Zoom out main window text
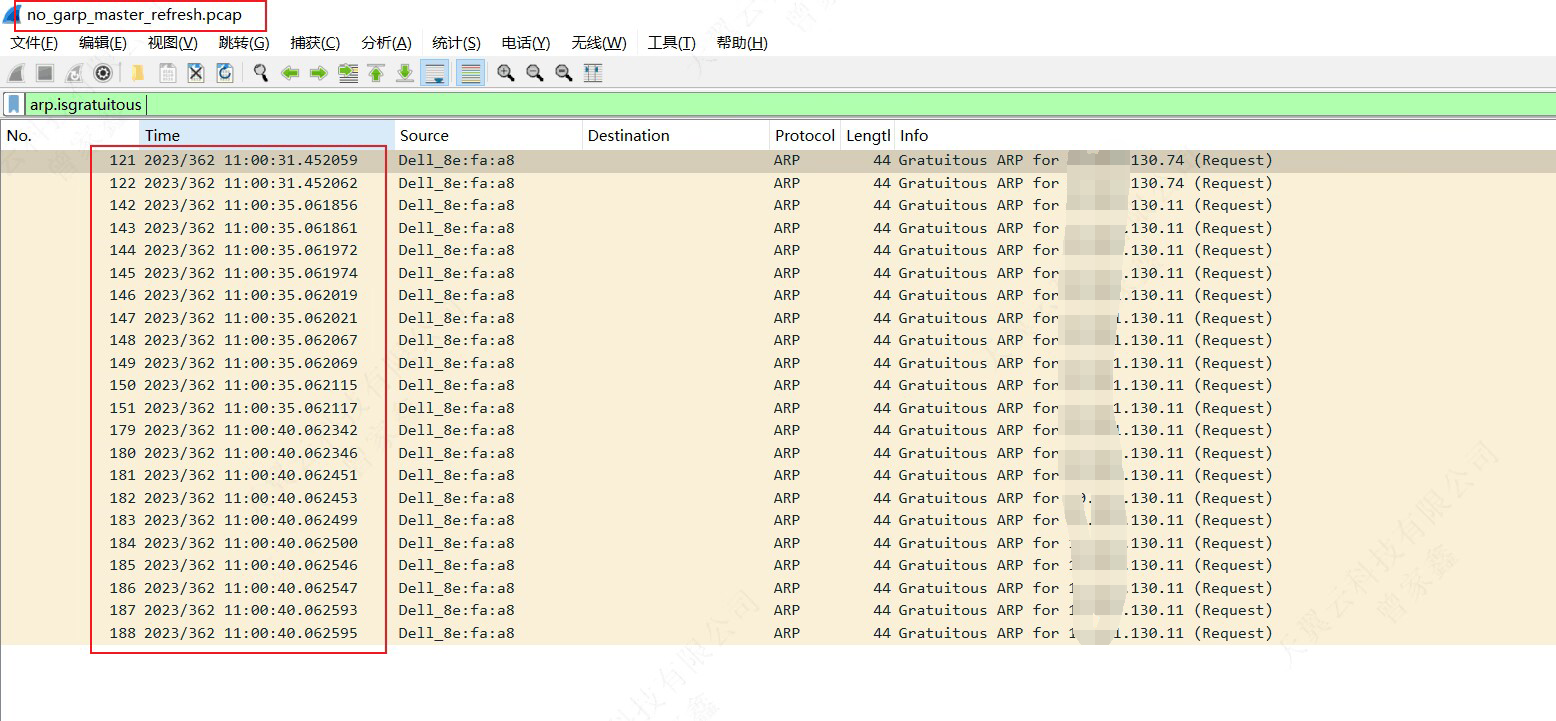The height and width of the screenshot is (721, 1556). click(x=535, y=73)
